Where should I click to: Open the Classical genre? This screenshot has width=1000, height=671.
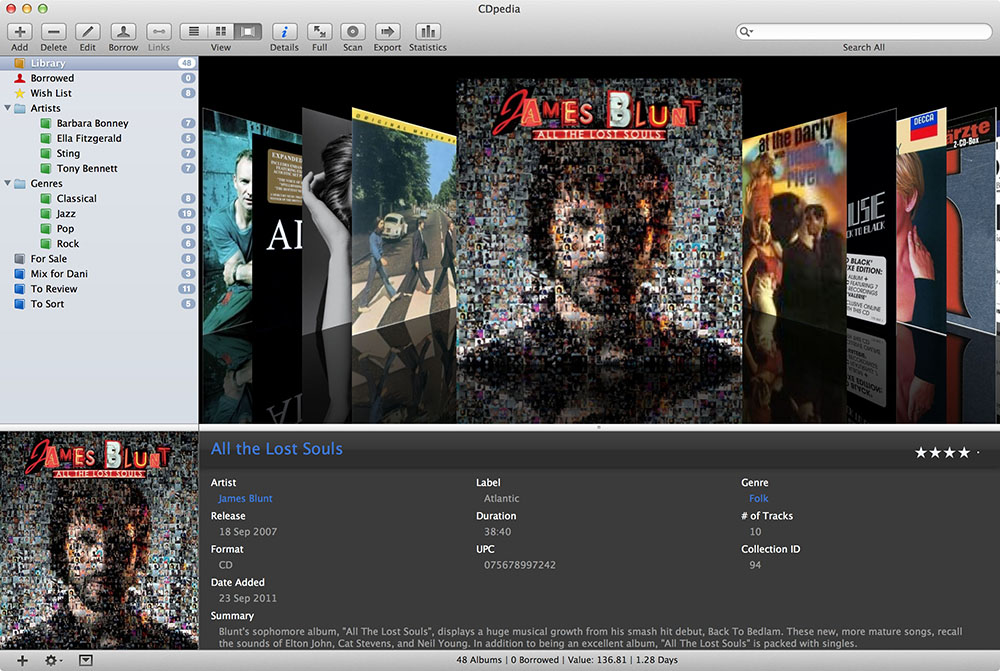(99, 198)
